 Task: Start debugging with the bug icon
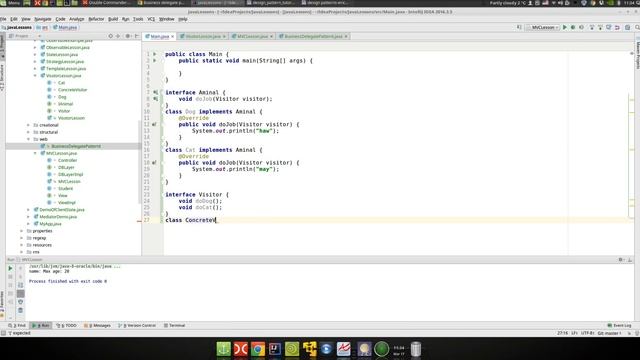(x=573, y=27)
